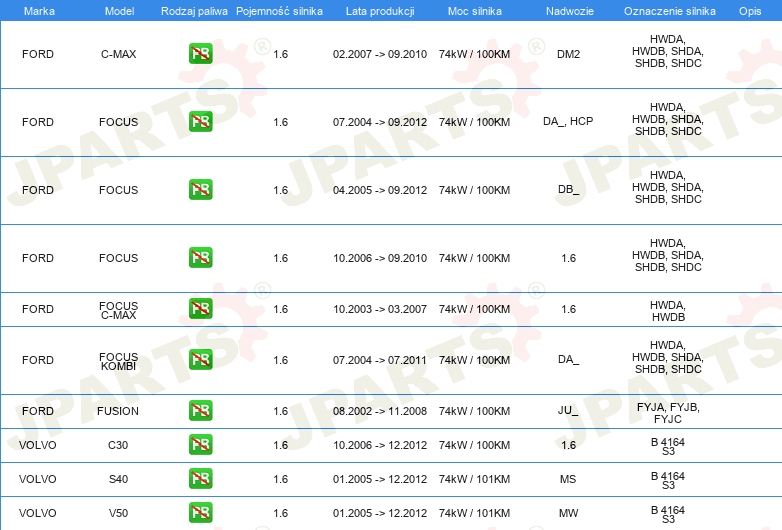Click the petrol icon in the FUSION row
The image size is (782, 530).
(x=200, y=411)
